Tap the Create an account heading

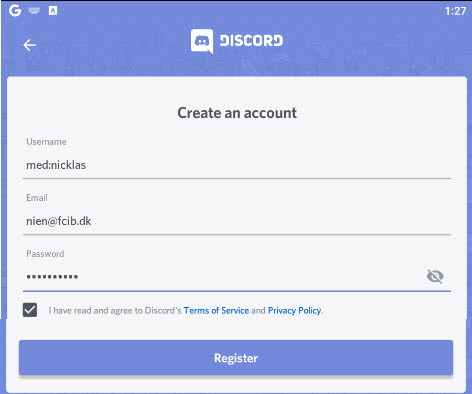pos(237,113)
